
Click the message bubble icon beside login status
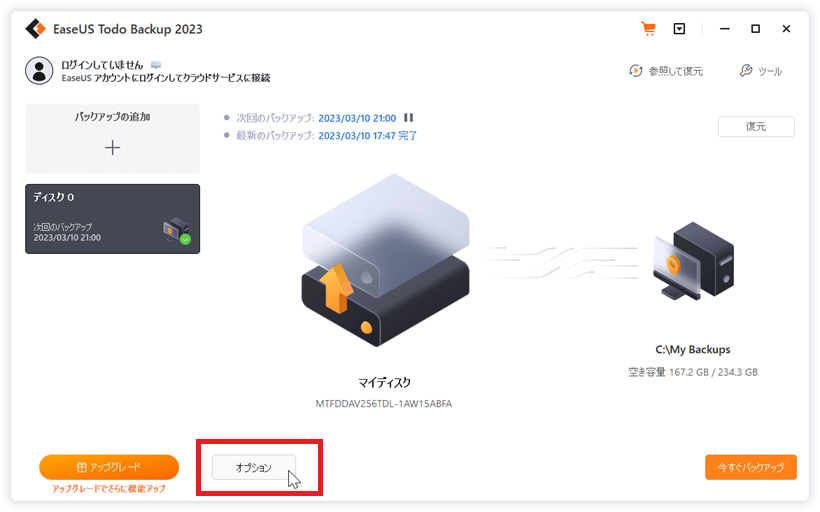click(156, 65)
